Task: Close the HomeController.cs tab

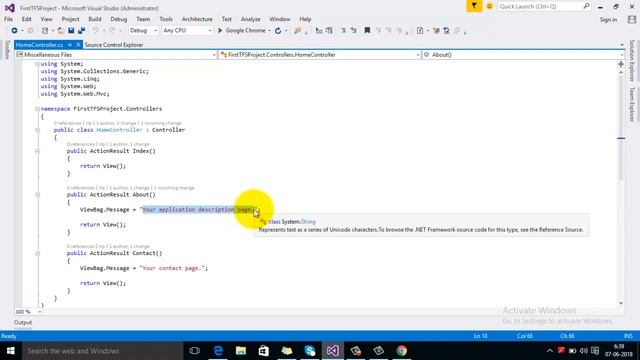Action: point(78,45)
